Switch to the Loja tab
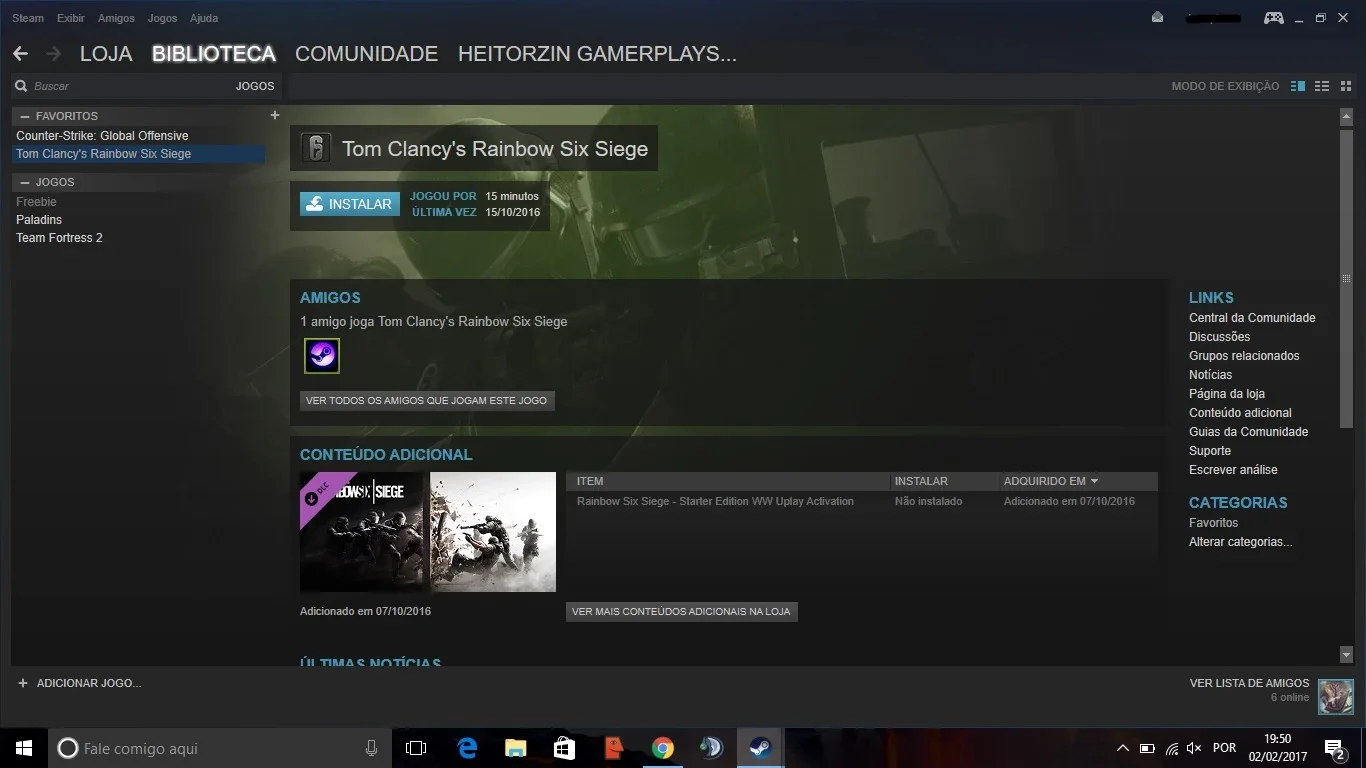Screen dimensions: 1366x768 [x=106, y=54]
